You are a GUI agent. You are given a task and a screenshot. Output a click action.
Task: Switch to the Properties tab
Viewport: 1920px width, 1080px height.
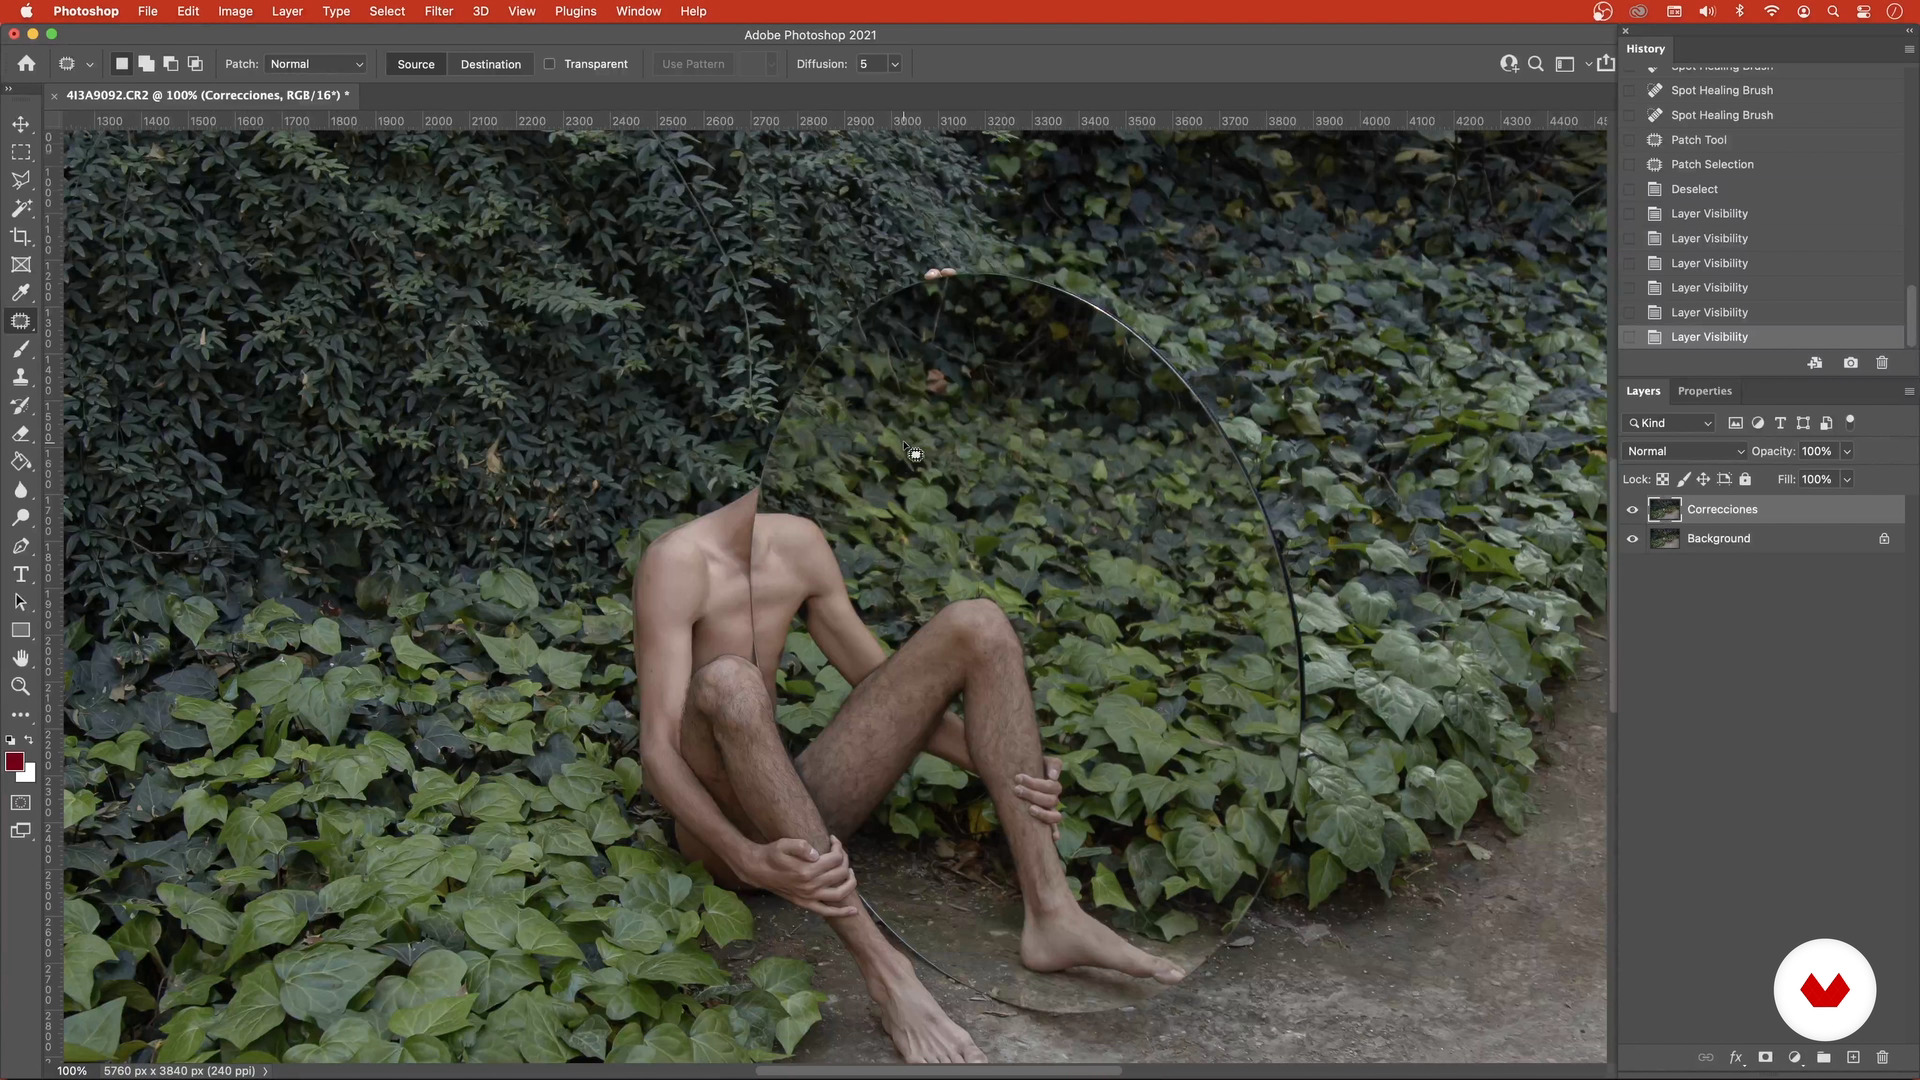(x=1704, y=391)
